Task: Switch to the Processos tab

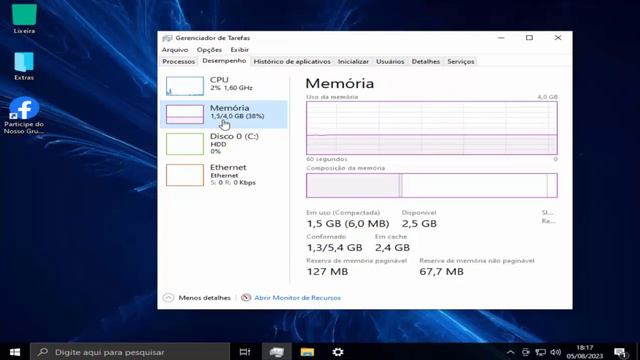Action: click(179, 62)
